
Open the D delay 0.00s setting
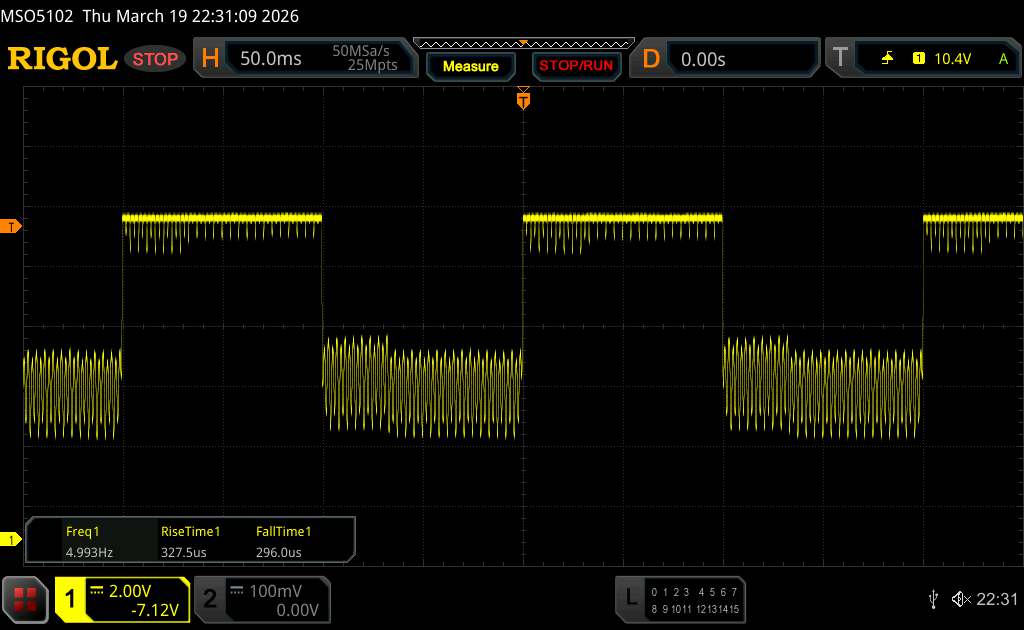point(703,59)
